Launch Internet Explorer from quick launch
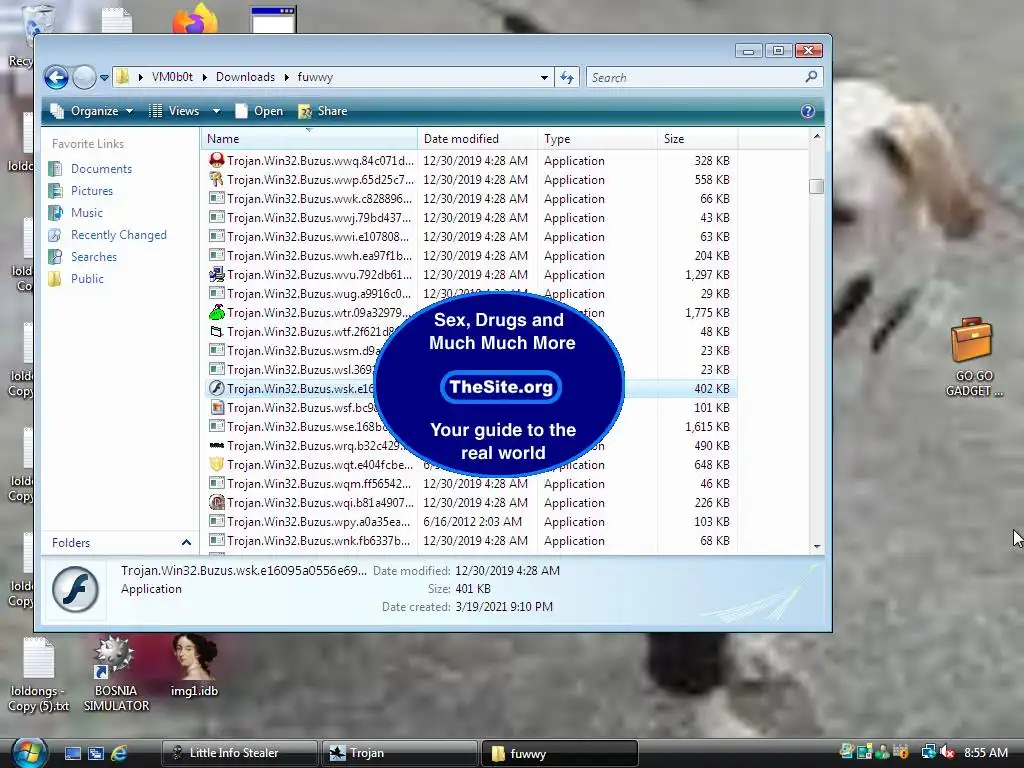Image resolution: width=1024 pixels, height=768 pixels. [x=118, y=753]
